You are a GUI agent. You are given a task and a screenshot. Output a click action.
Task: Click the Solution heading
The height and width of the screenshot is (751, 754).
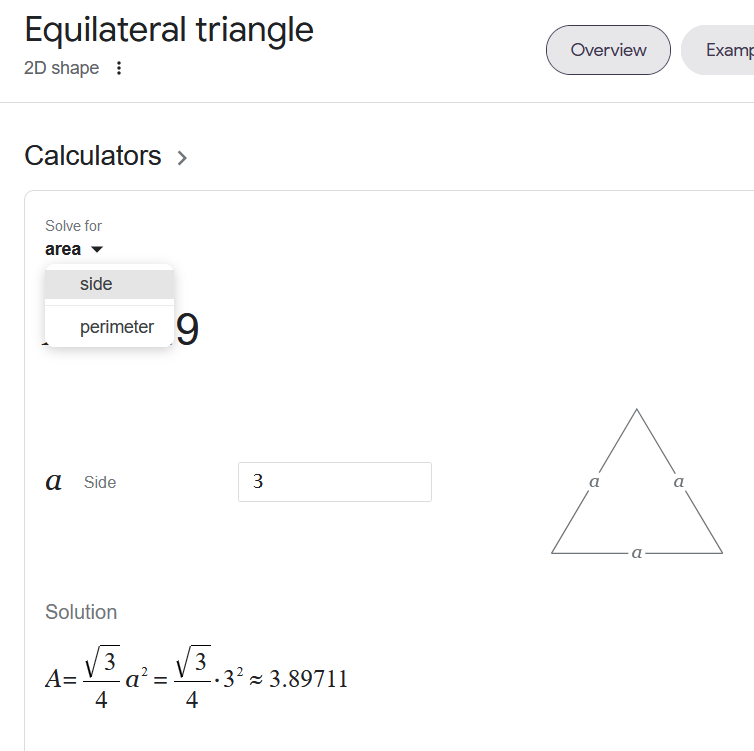pyautogui.click(x=81, y=612)
